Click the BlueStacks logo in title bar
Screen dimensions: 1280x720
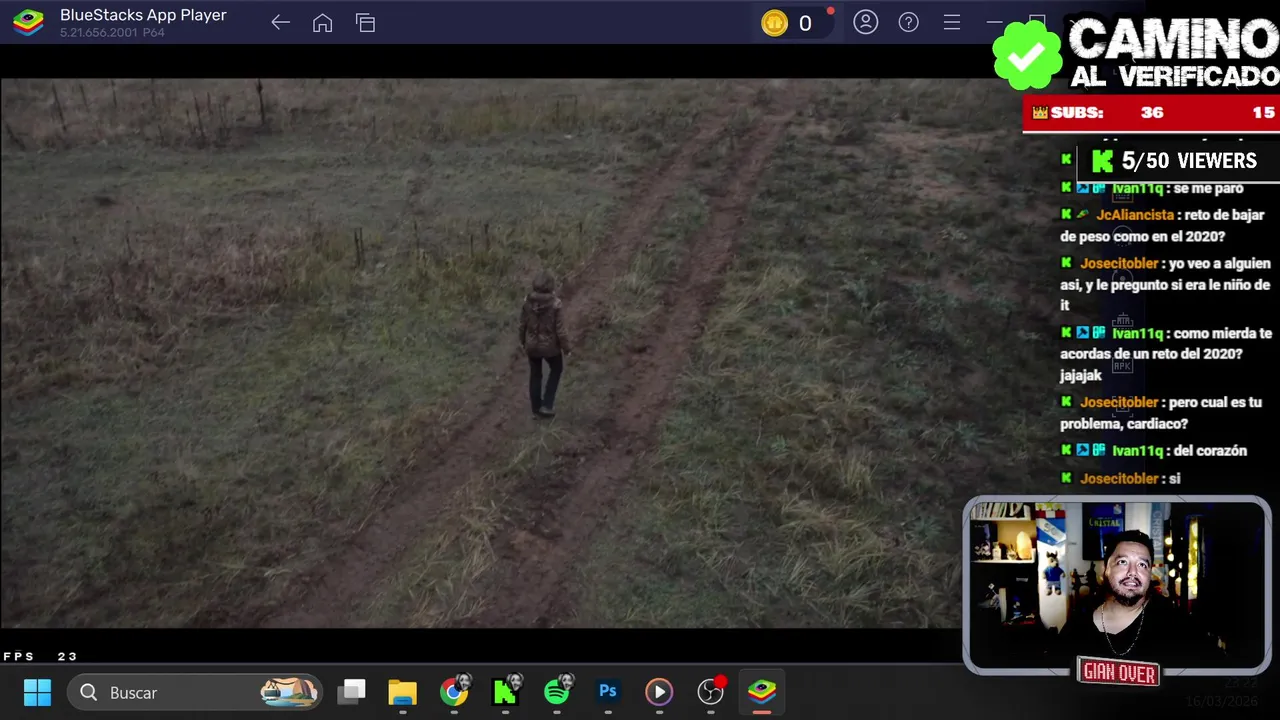(x=28, y=22)
